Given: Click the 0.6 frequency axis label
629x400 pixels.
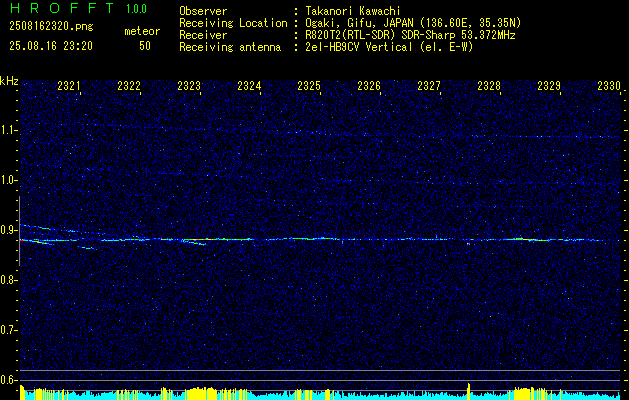Looking at the screenshot, I should pyautogui.click(x=9, y=380).
